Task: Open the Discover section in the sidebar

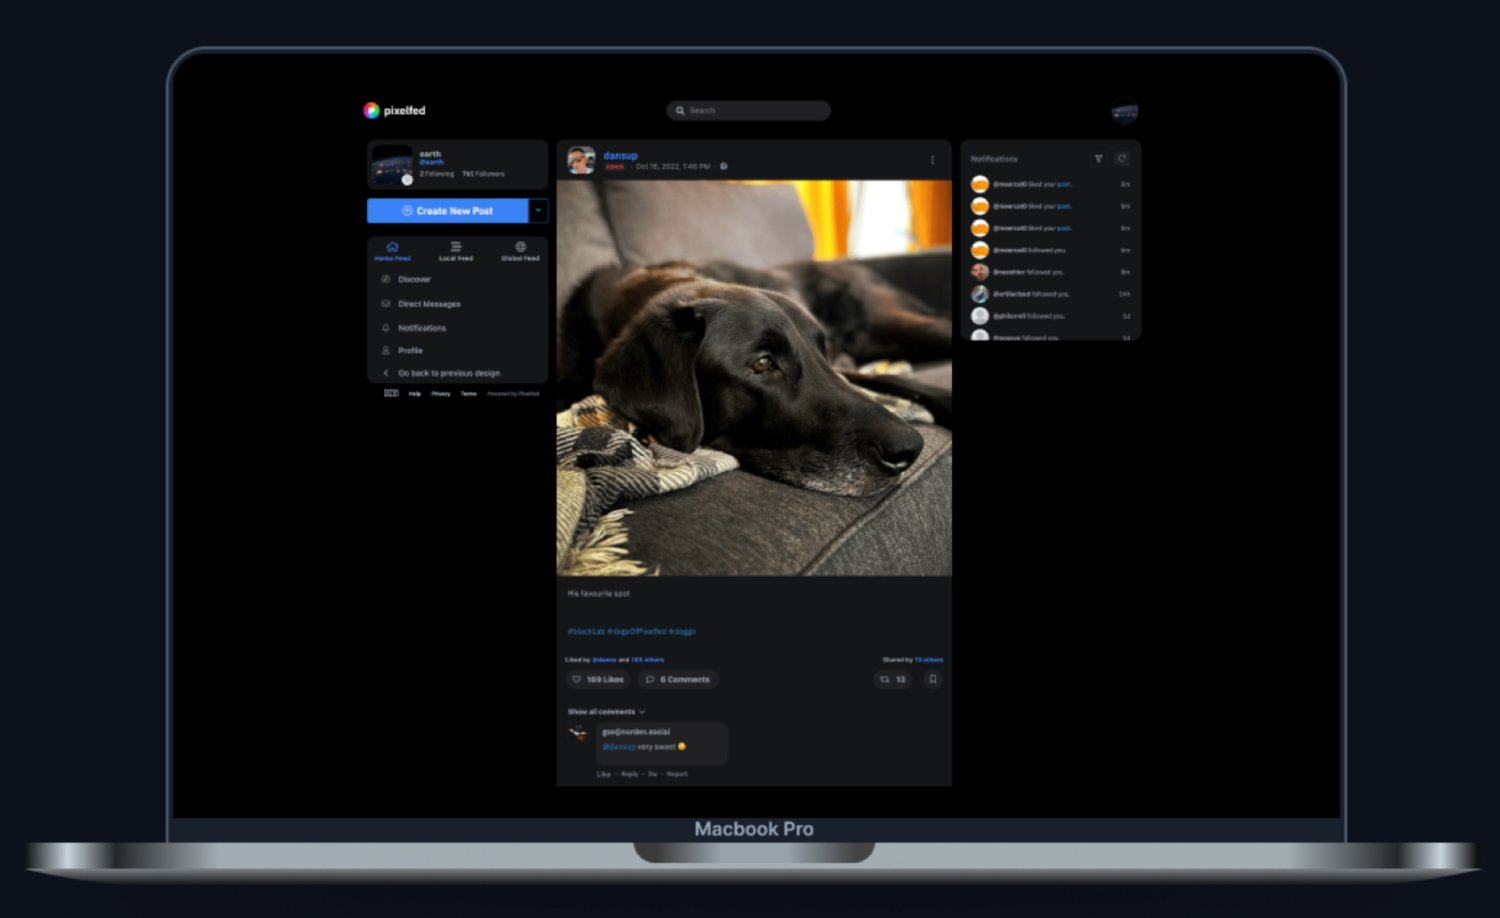Action: point(413,279)
